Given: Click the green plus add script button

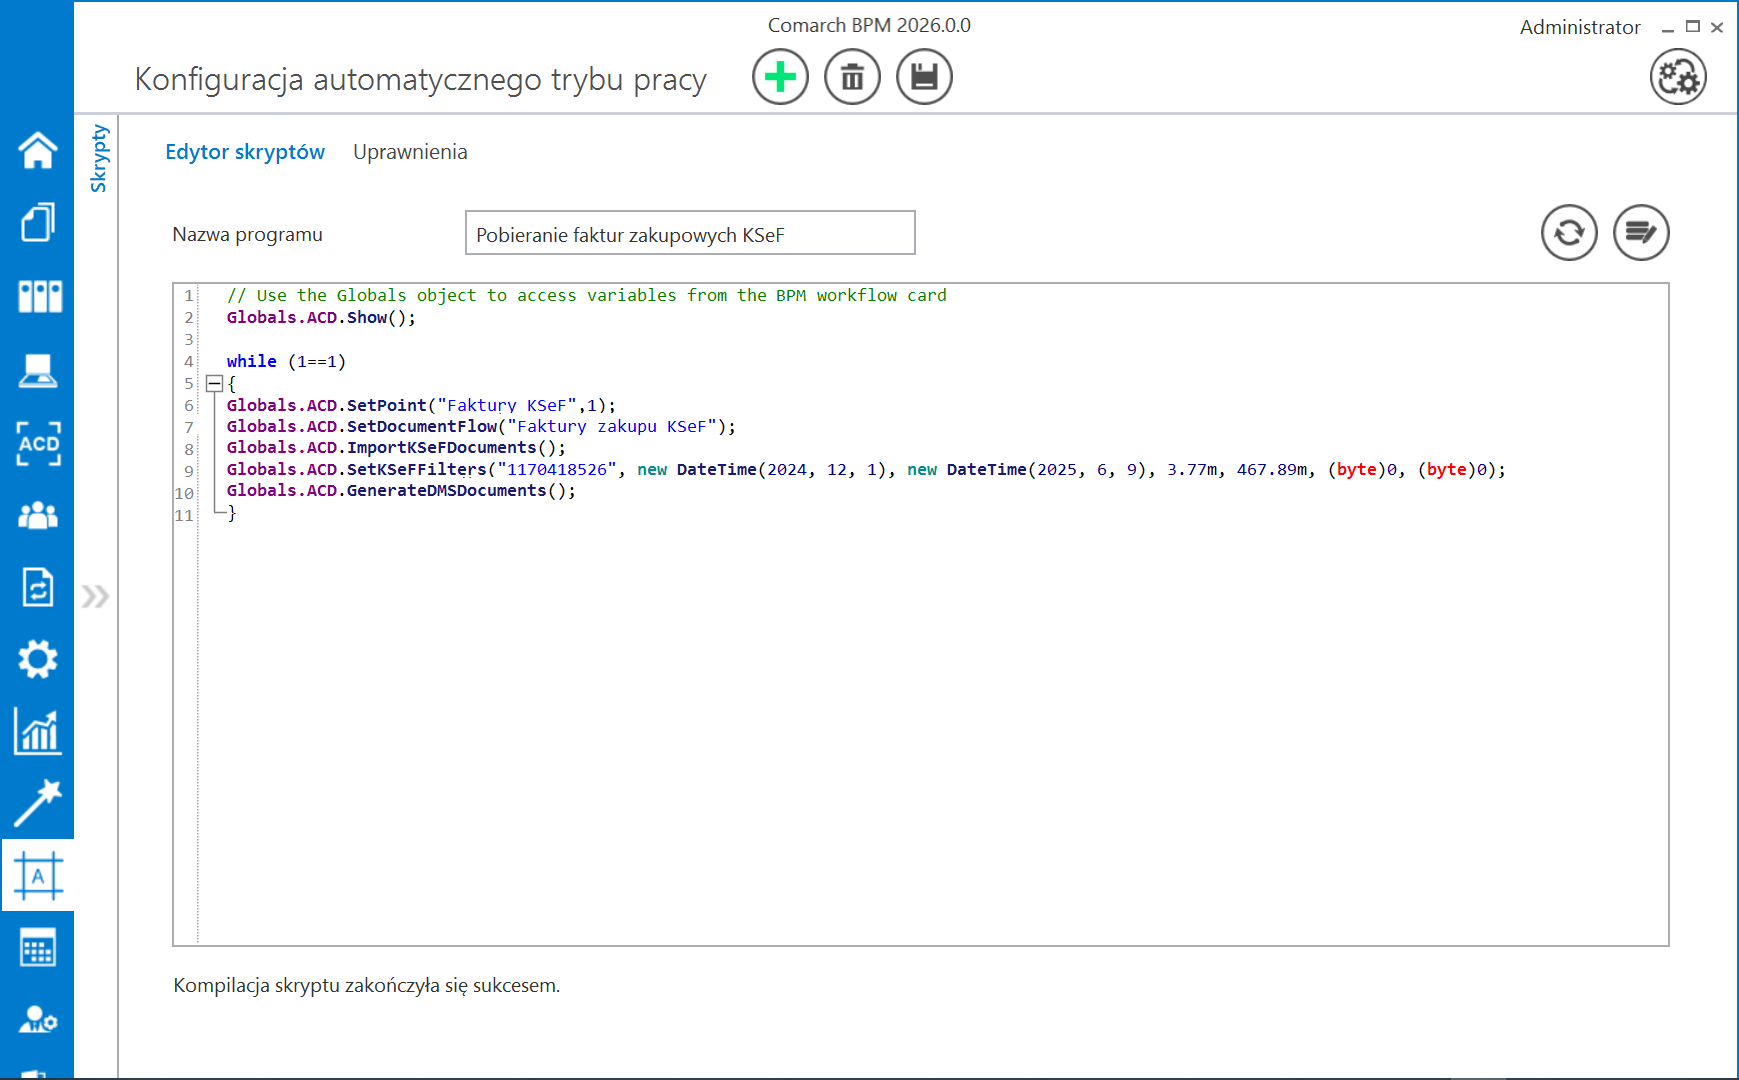Looking at the screenshot, I should [x=780, y=77].
